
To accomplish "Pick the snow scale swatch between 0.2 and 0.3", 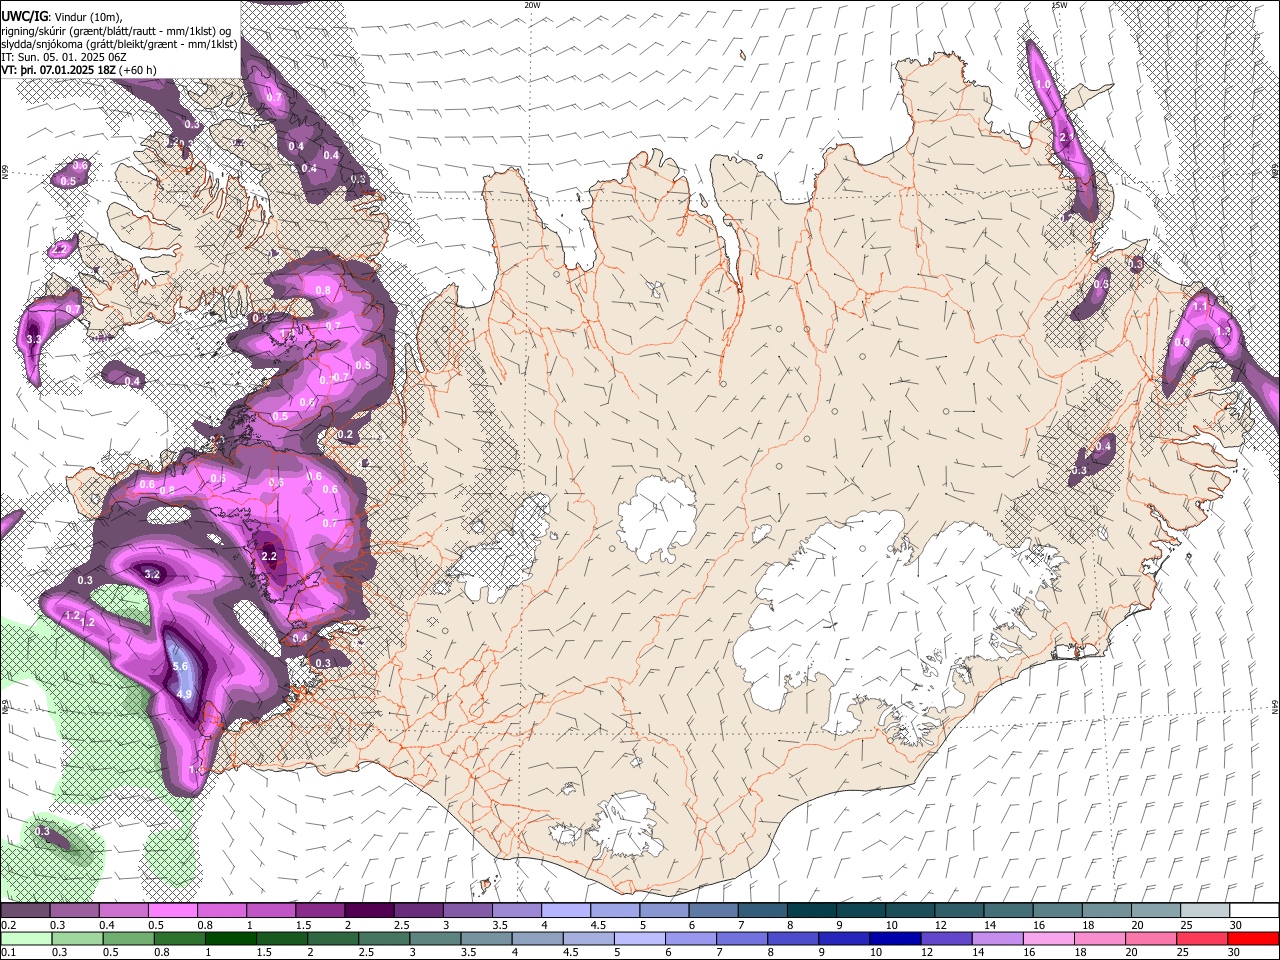I will [x=25, y=911].
